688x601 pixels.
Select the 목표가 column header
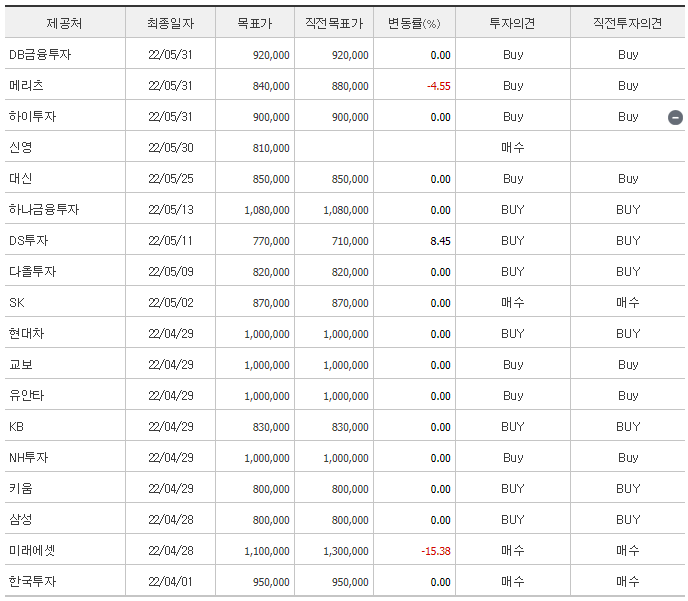tap(254, 23)
